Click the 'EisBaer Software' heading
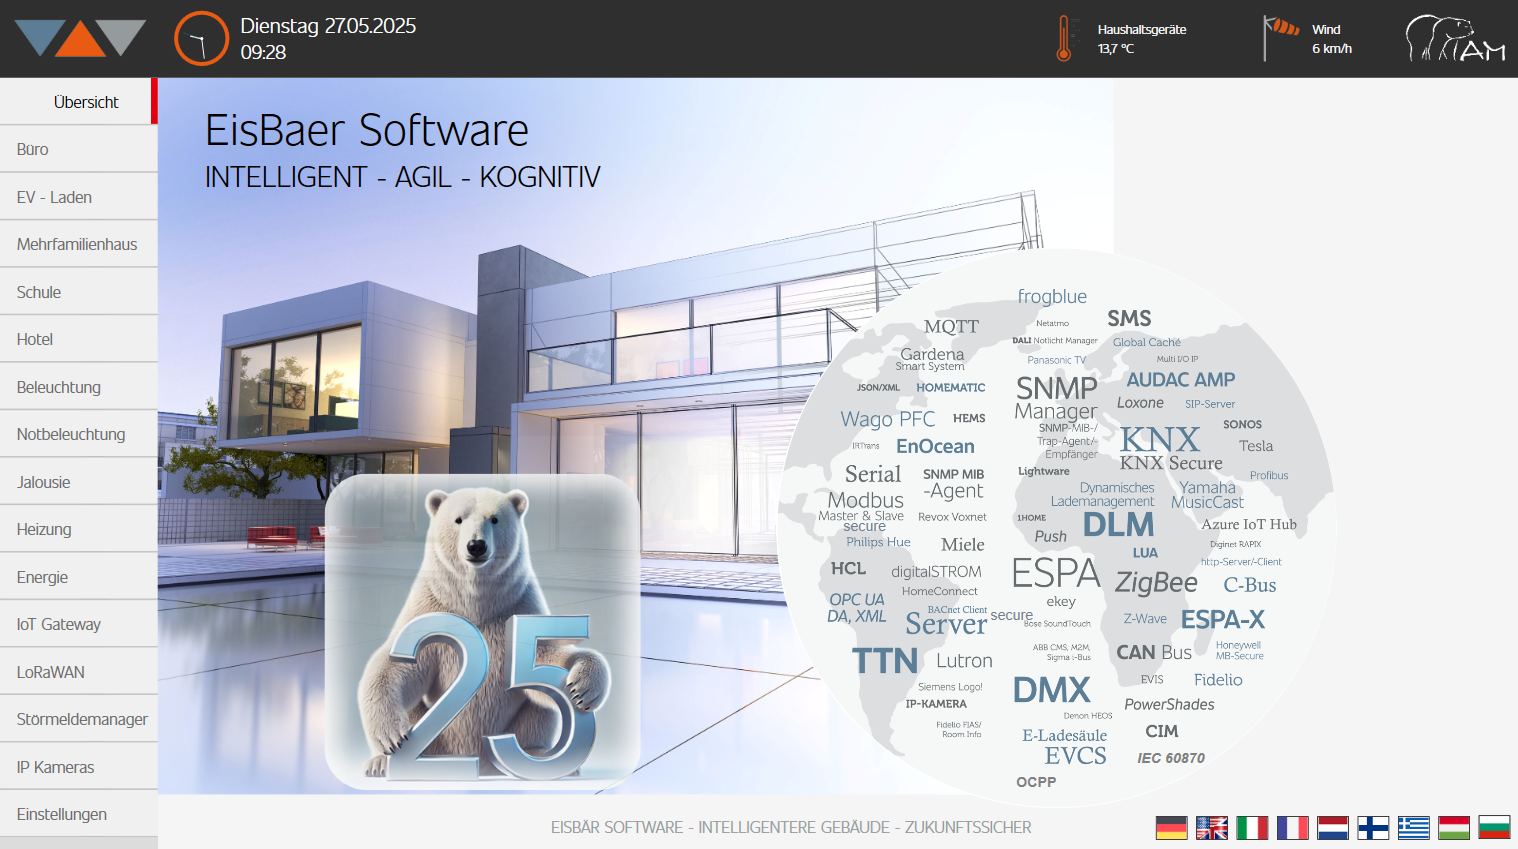The image size is (1518, 849). tap(367, 130)
